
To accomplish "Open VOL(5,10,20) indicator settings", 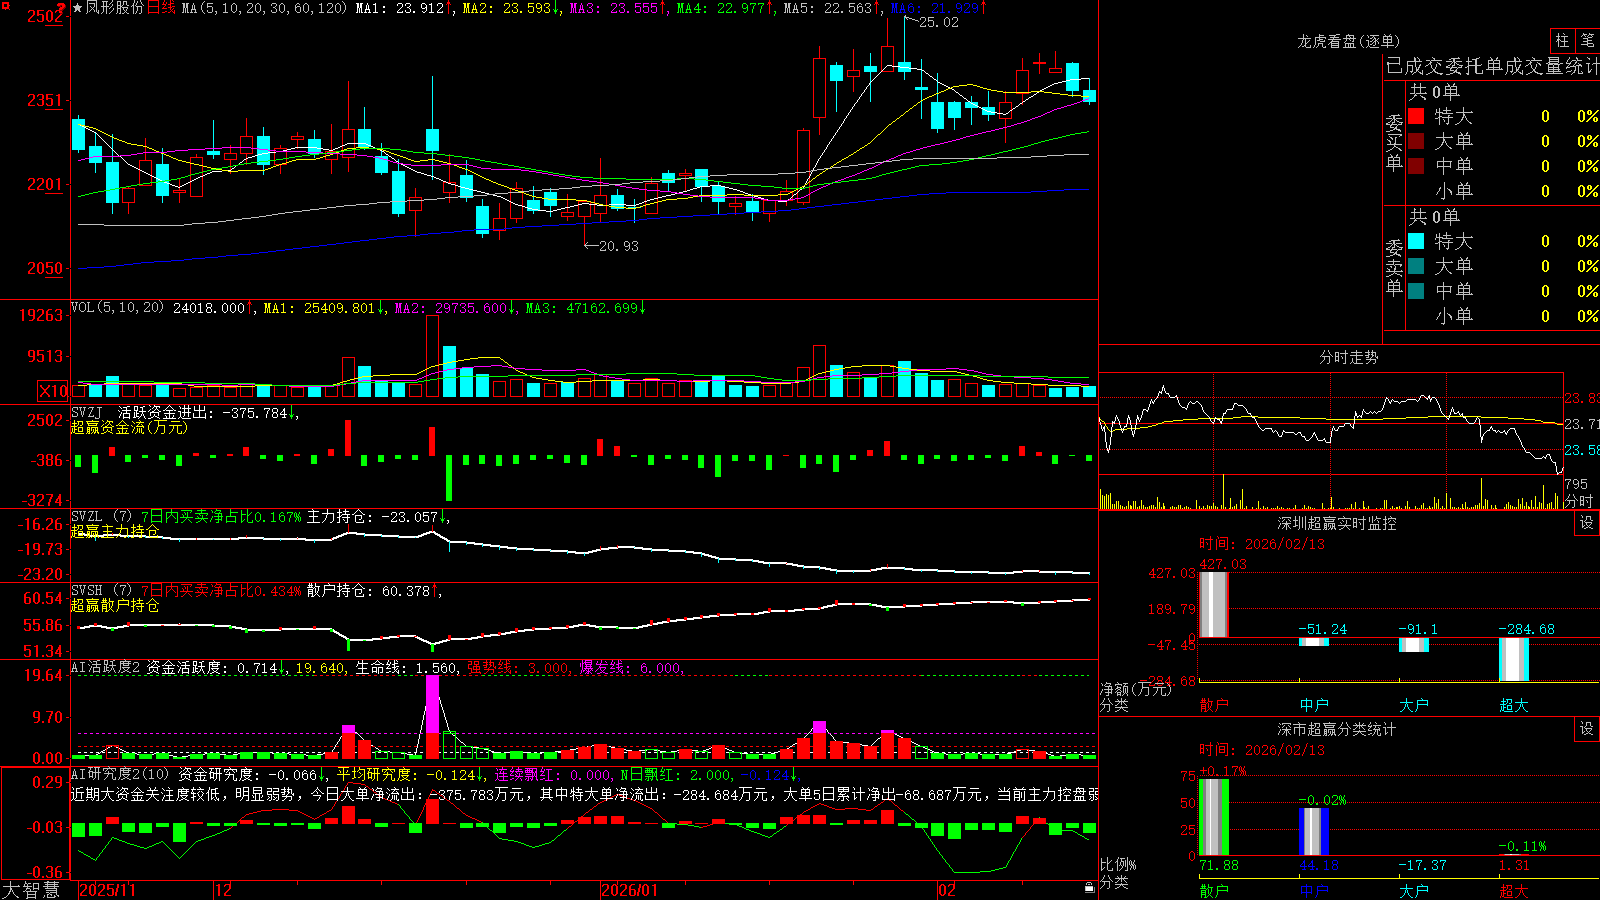I will coord(117,307).
